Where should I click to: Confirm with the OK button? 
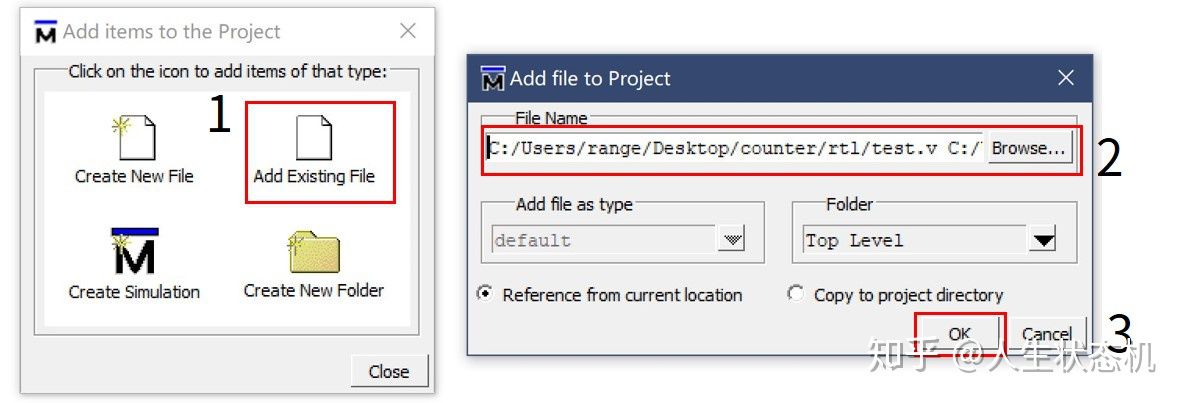959,333
